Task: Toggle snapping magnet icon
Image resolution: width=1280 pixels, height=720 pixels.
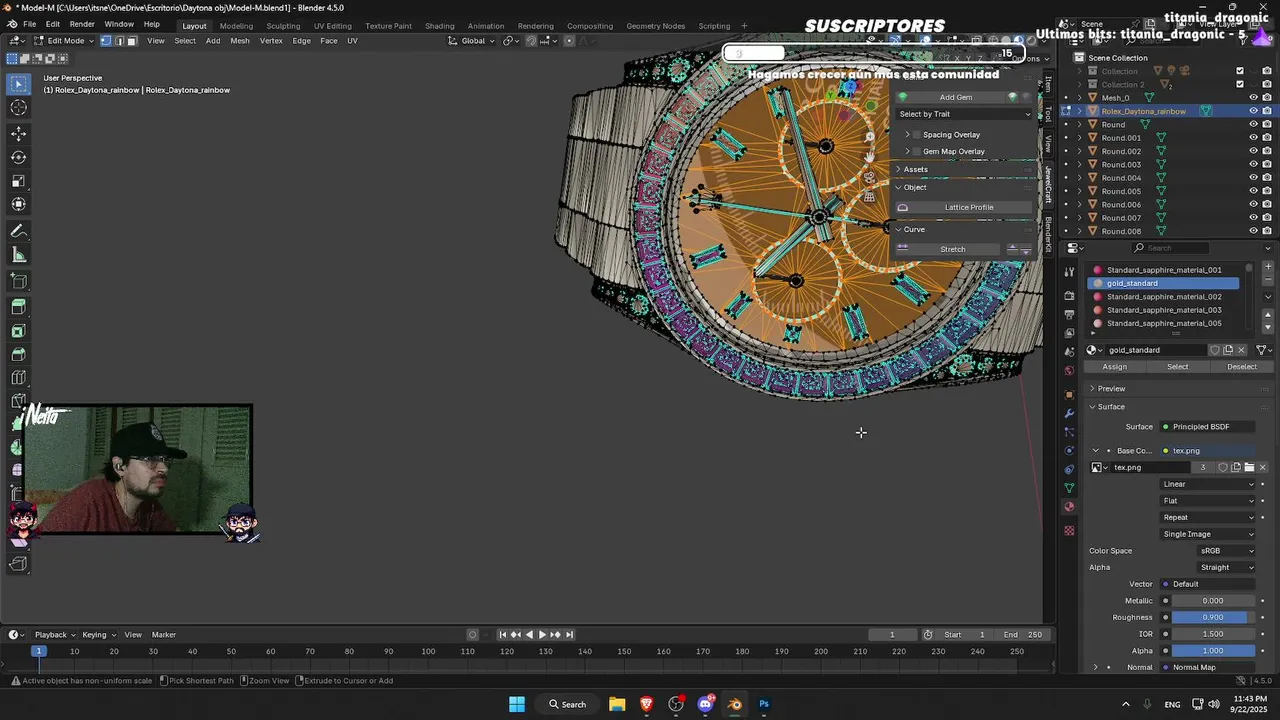Action: pyautogui.click(x=531, y=41)
